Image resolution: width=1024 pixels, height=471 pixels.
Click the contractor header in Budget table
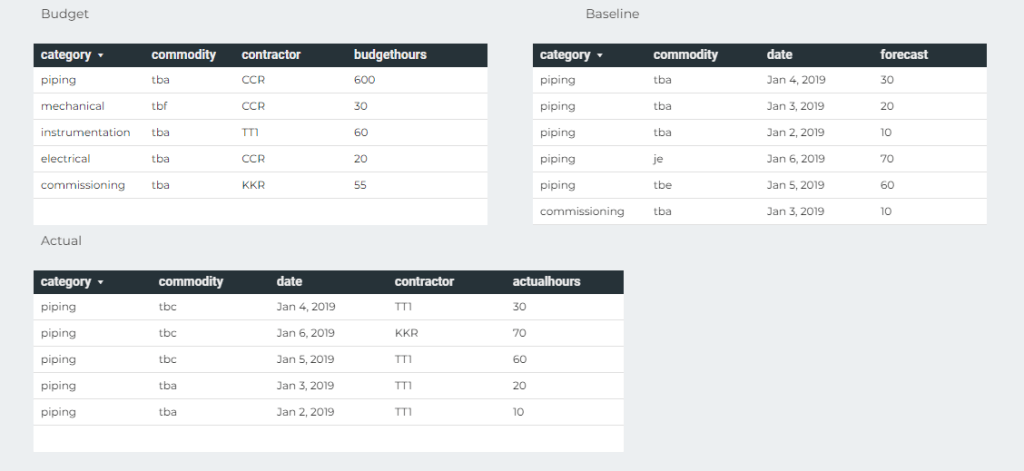point(271,55)
